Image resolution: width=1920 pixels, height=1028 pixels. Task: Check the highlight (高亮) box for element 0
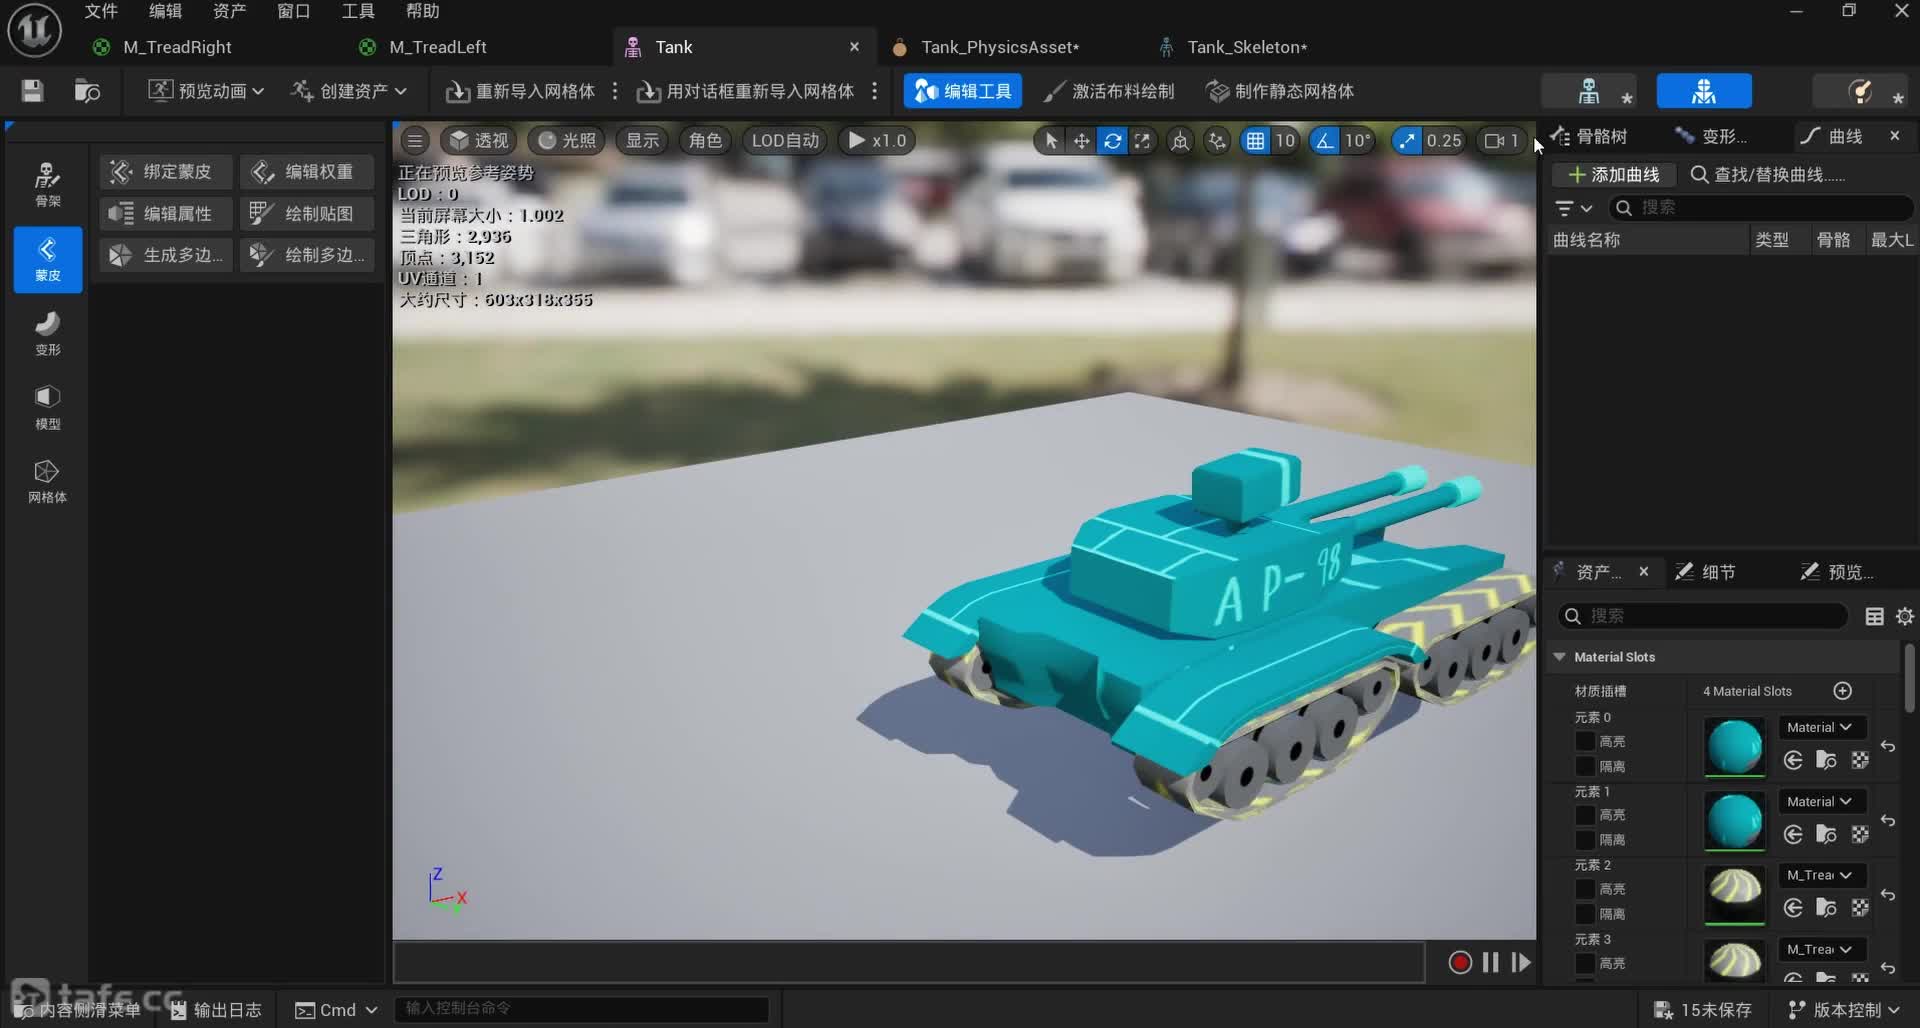1585,741
